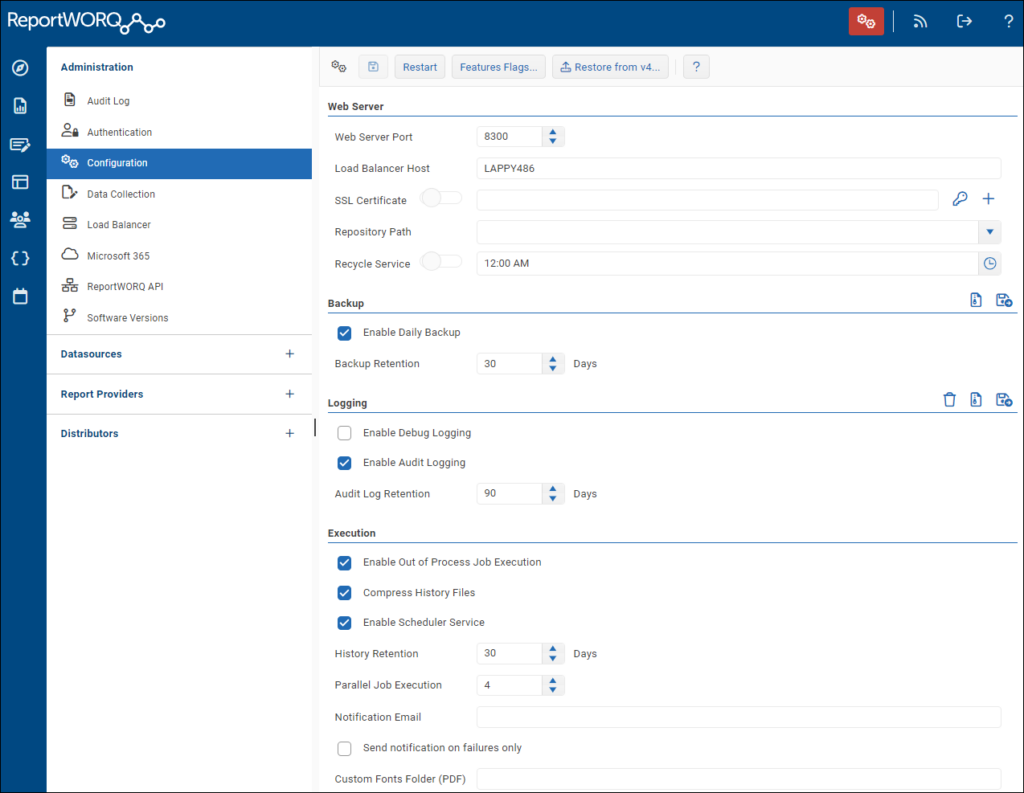Click the logout icon in top bar
The image size is (1024, 793).
coord(964,22)
